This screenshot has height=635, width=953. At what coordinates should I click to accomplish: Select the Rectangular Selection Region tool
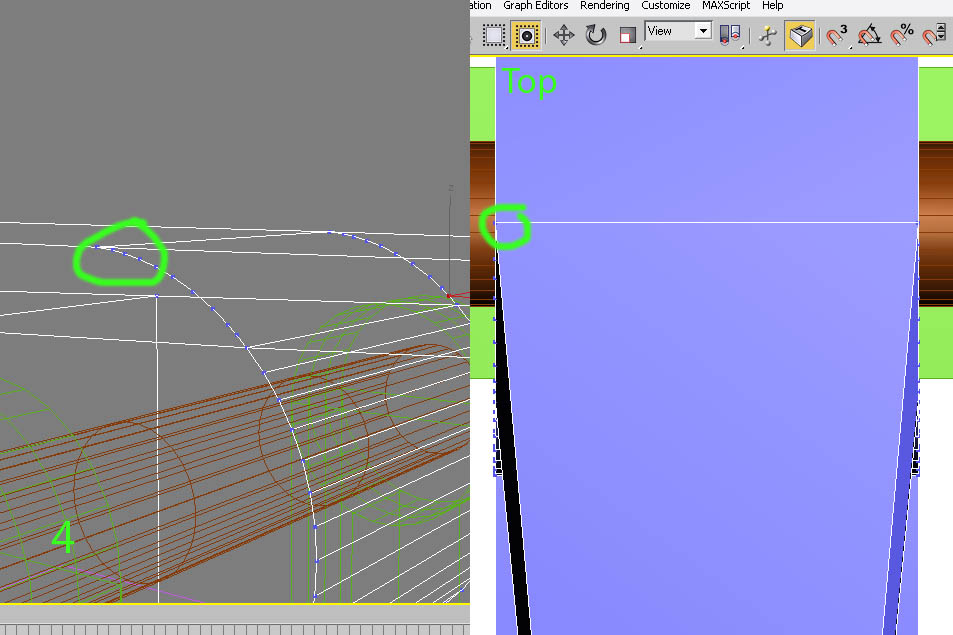click(494, 35)
